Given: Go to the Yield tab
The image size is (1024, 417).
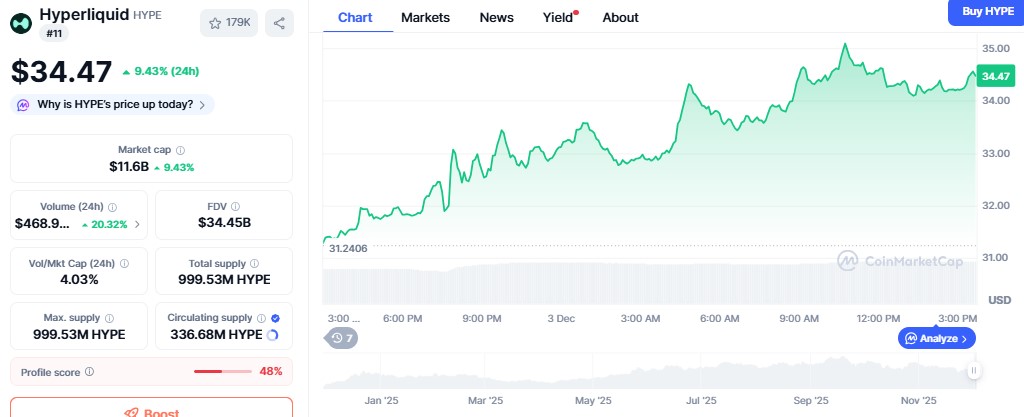Looking at the screenshot, I should tap(558, 17).
